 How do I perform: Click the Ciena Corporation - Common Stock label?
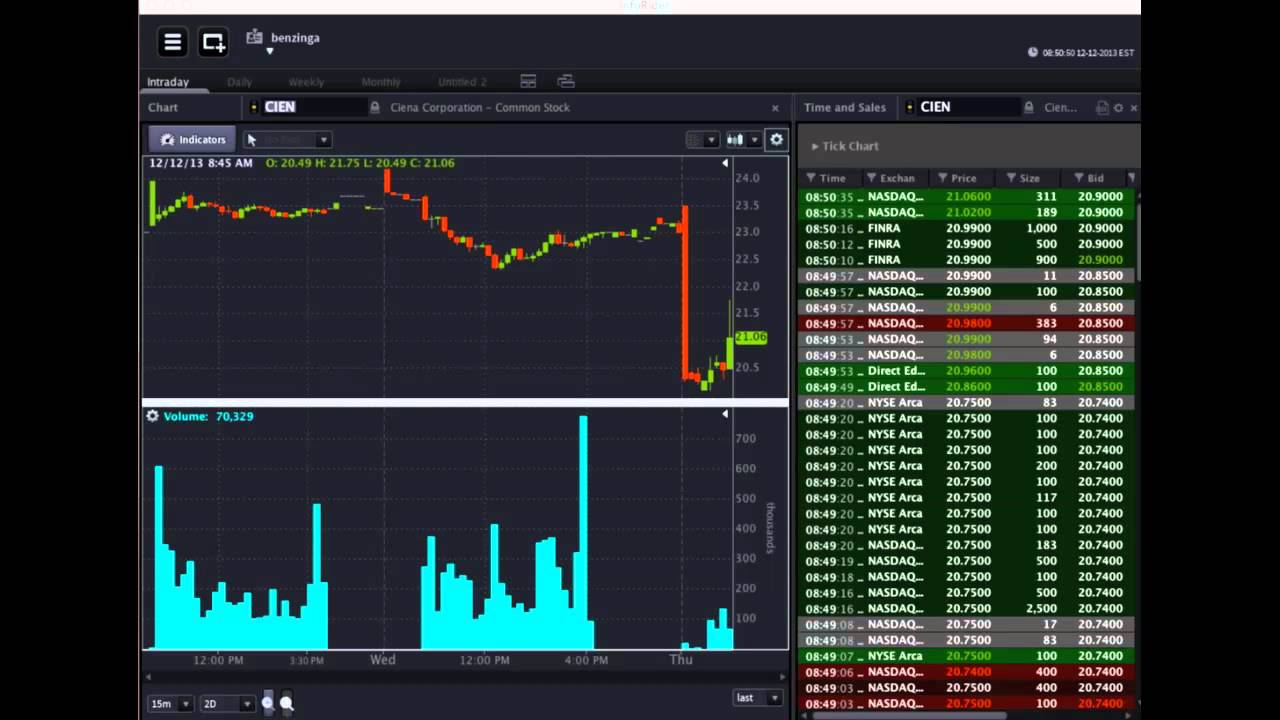[480, 107]
